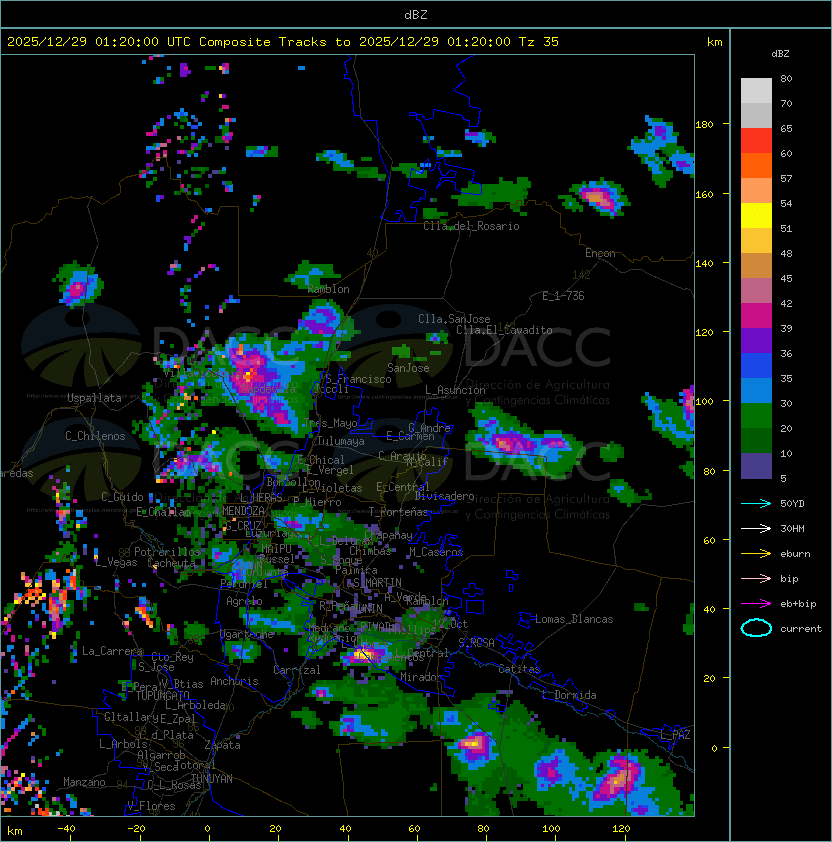832x842 pixels.
Task: Click the SanJose place label
Action: tap(408, 368)
